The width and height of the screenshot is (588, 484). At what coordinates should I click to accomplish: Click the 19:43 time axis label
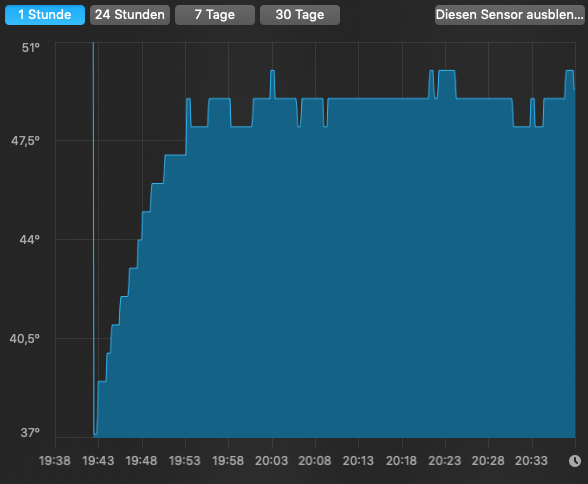point(98,460)
